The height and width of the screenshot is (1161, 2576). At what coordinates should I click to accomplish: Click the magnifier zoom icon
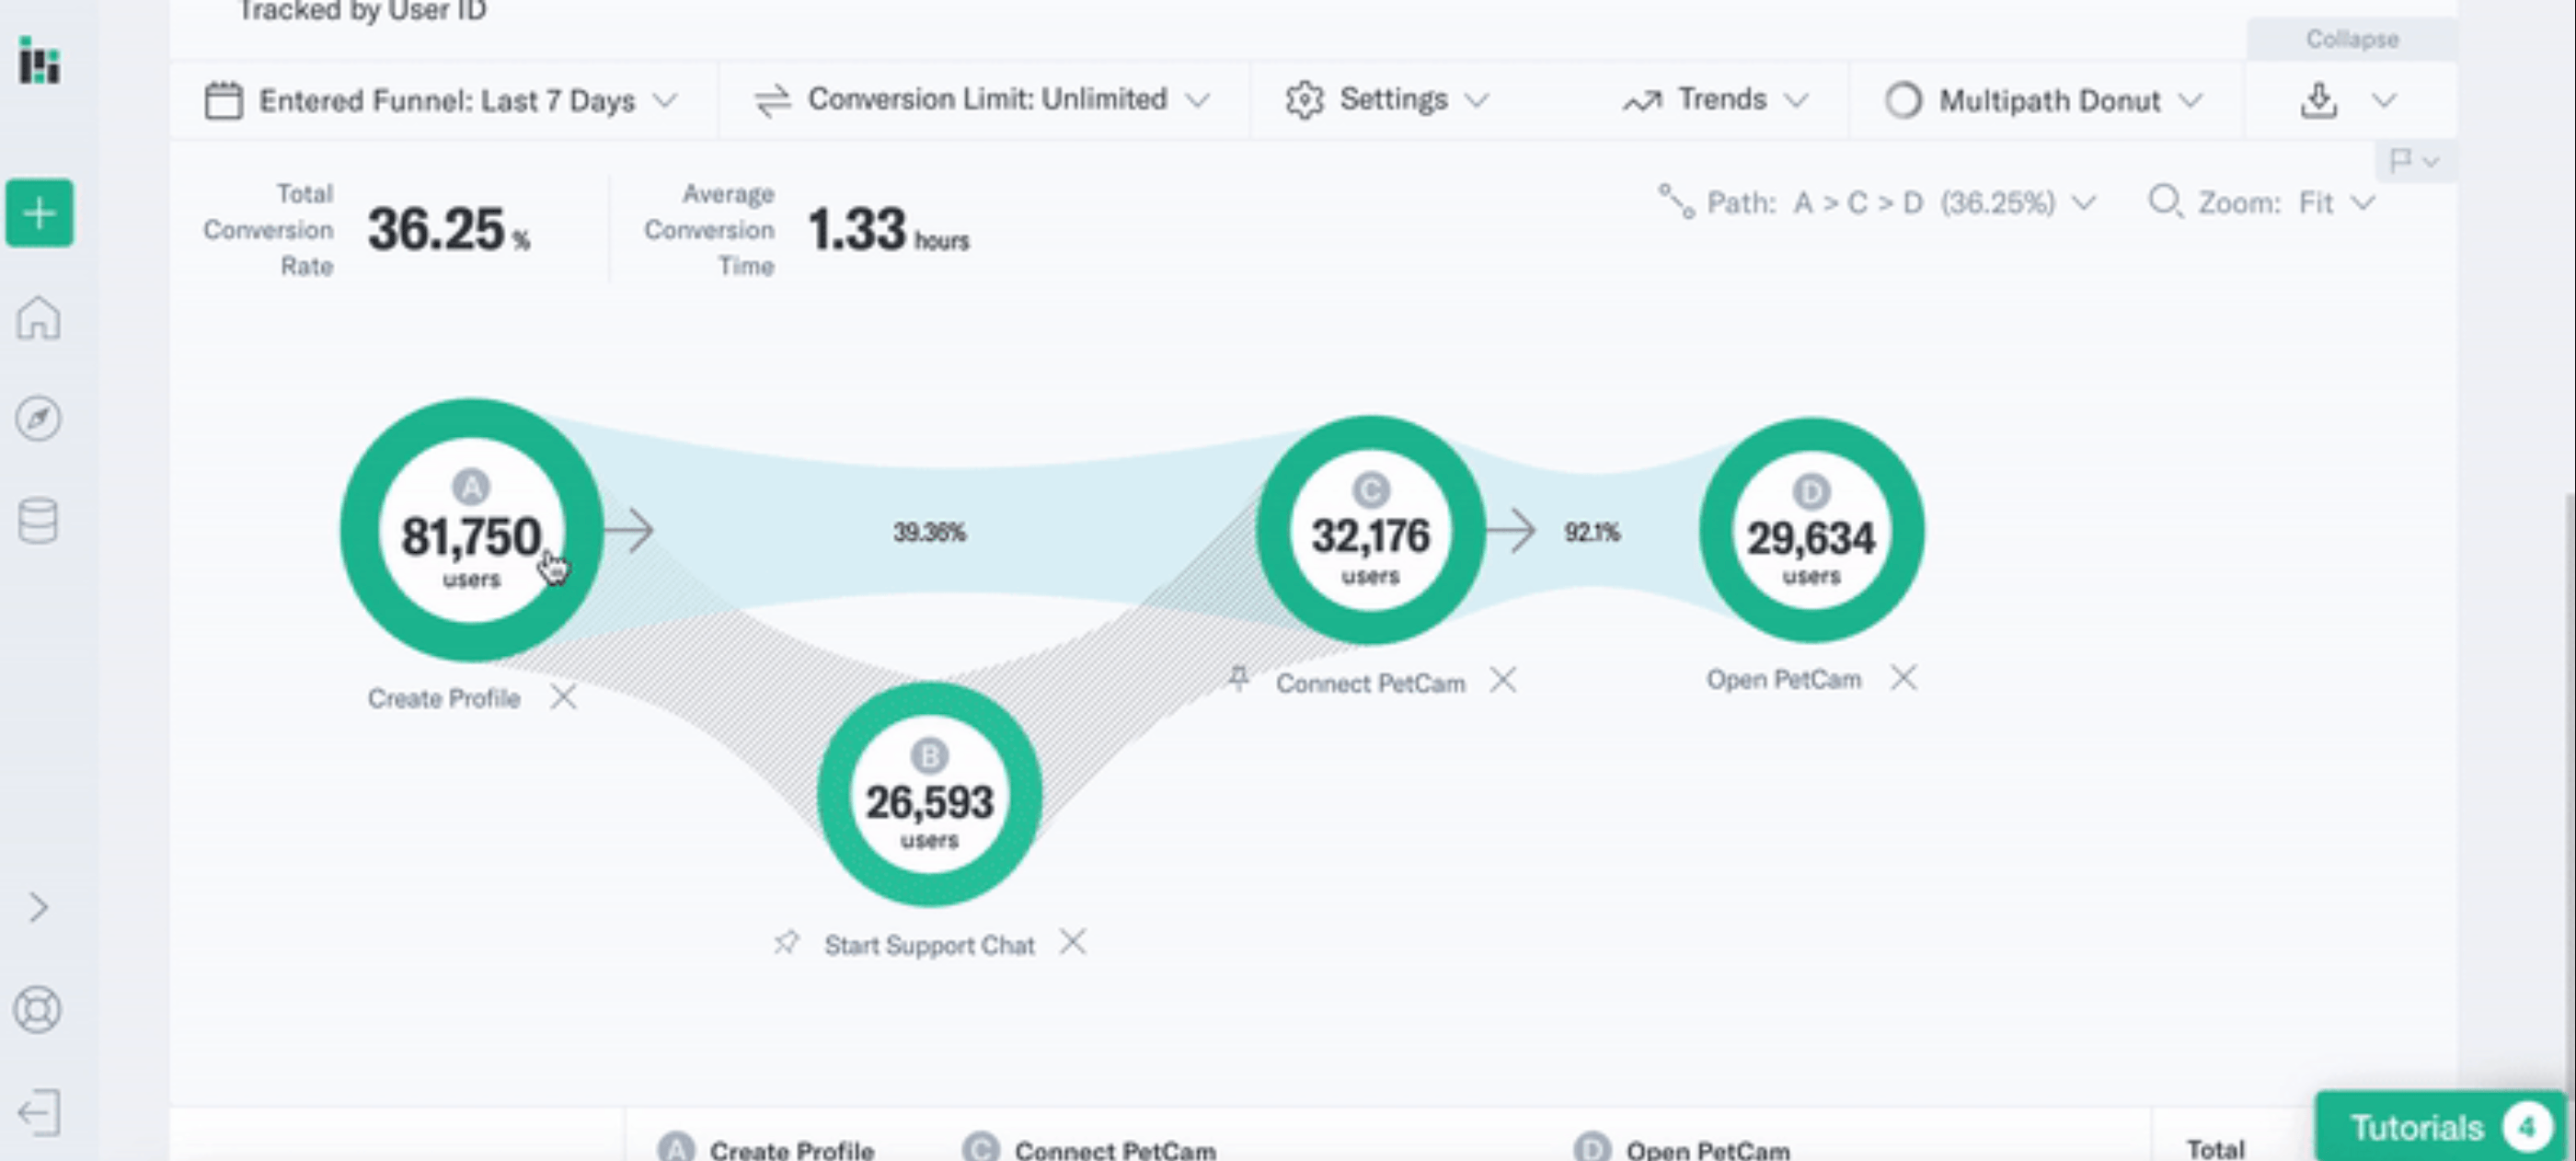[x=2165, y=202]
